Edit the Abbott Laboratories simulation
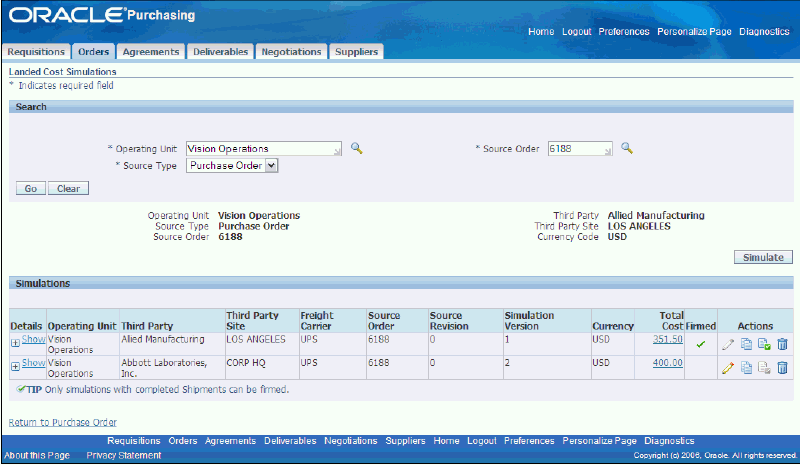The height and width of the screenshot is (465, 800). [728, 368]
